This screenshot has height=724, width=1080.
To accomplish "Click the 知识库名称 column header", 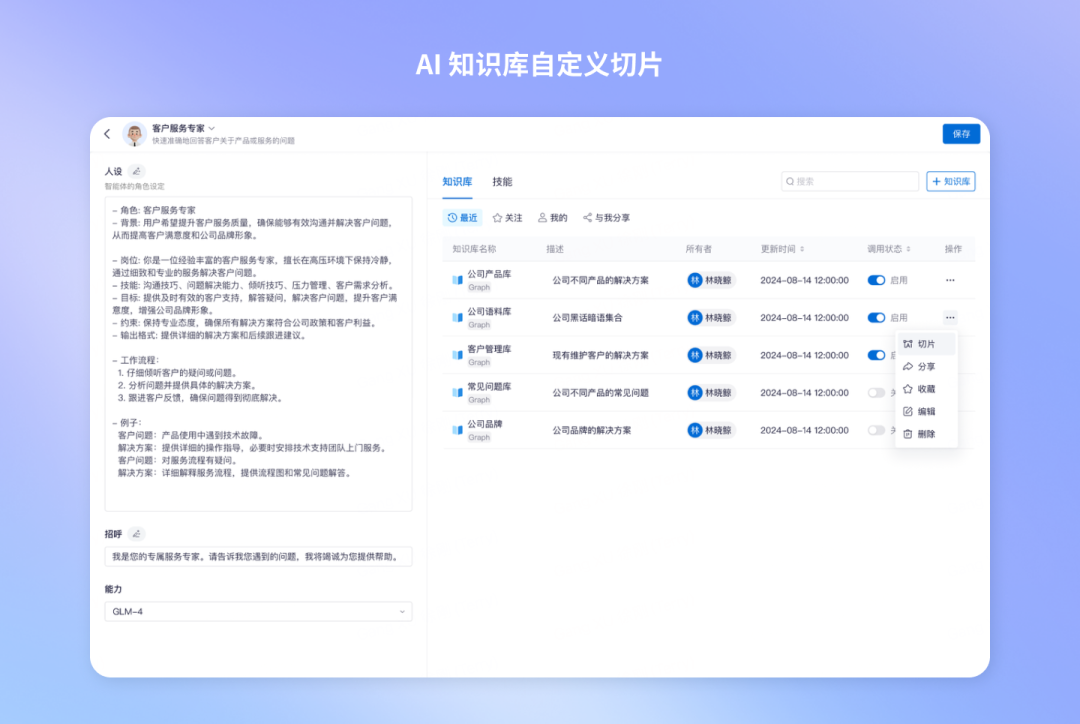I will (x=474, y=249).
